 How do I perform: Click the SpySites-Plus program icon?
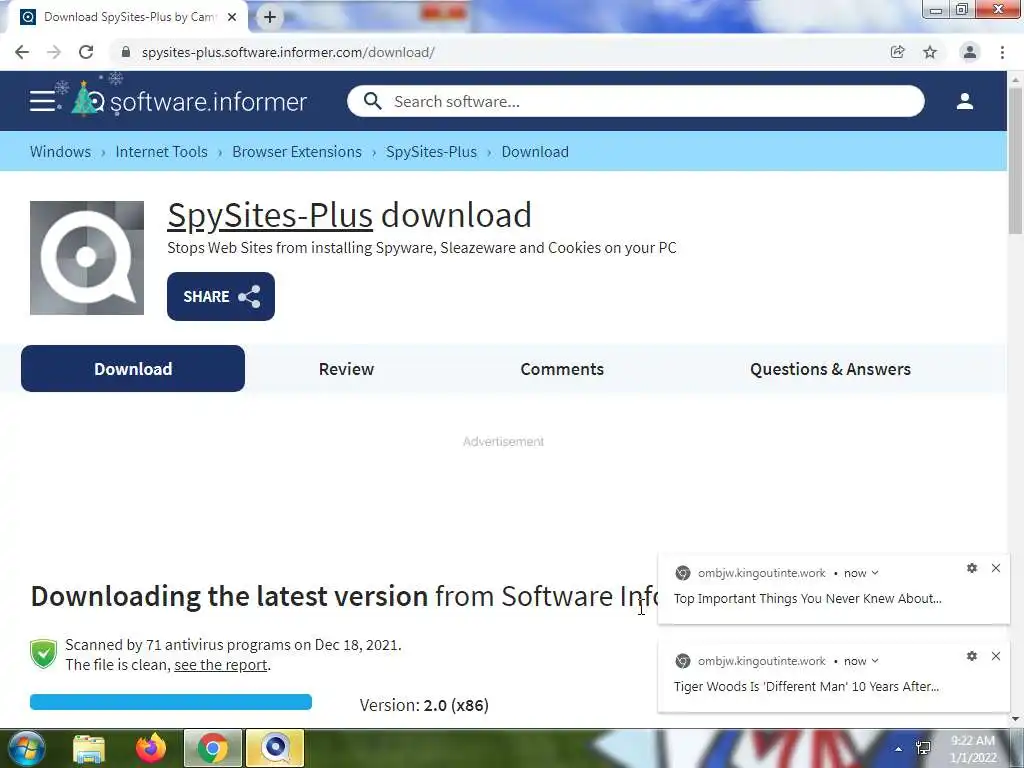[x=87, y=258]
